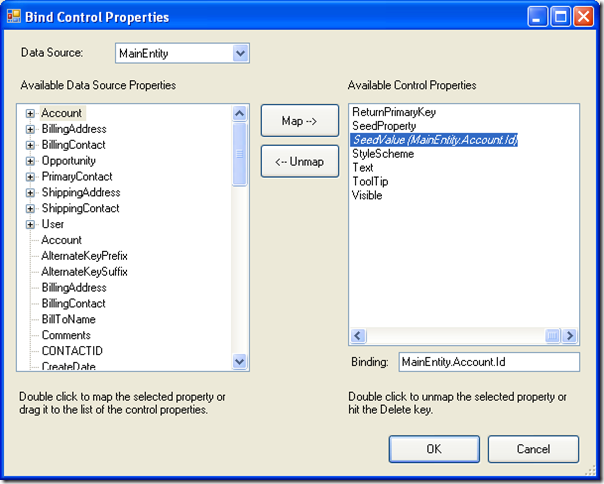Click the <-- Unmap button

point(300,161)
